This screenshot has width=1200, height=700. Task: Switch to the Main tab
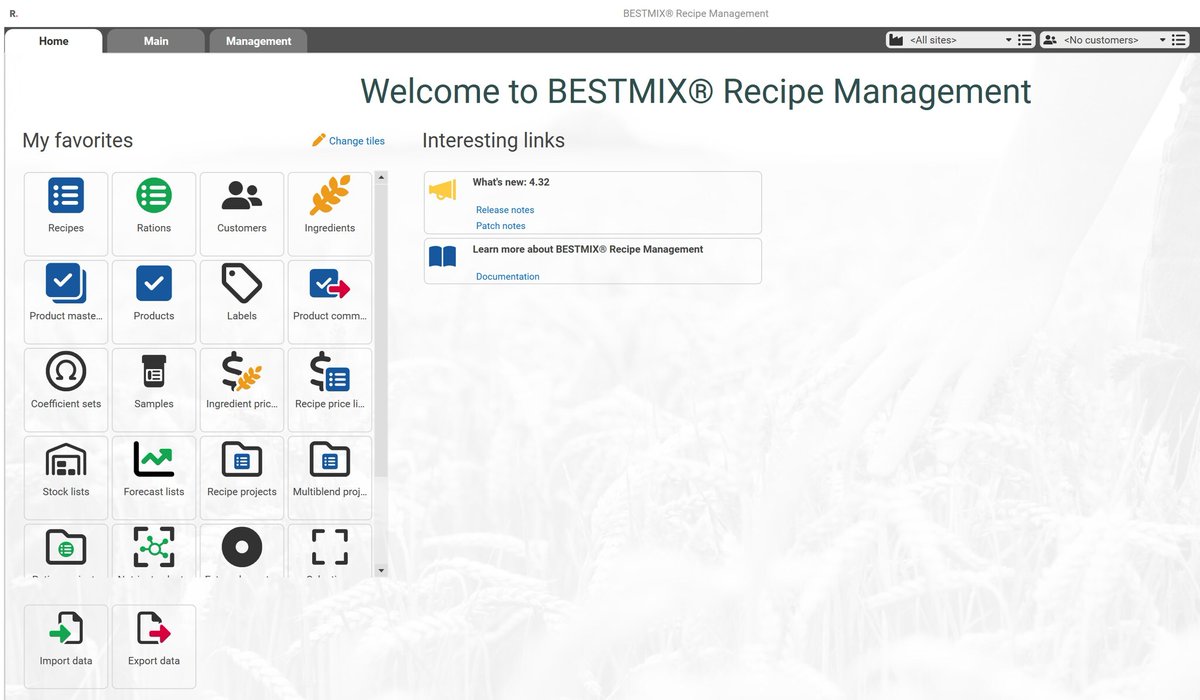pyautogui.click(x=156, y=41)
